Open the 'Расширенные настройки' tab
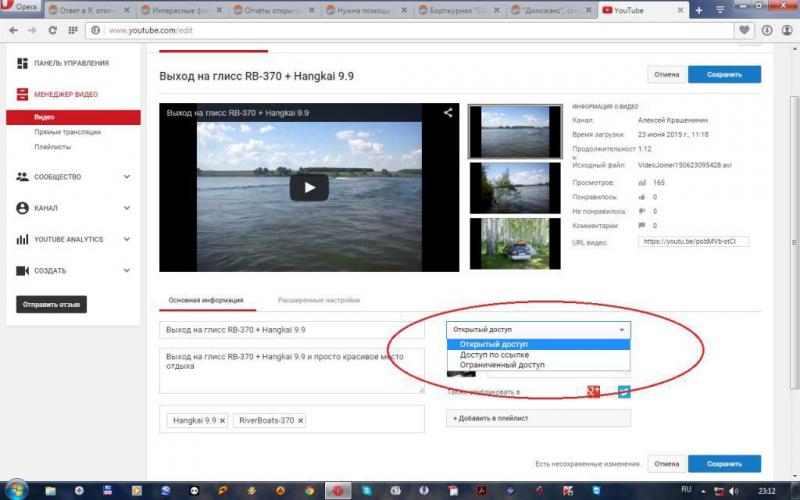 click(319, 301)
